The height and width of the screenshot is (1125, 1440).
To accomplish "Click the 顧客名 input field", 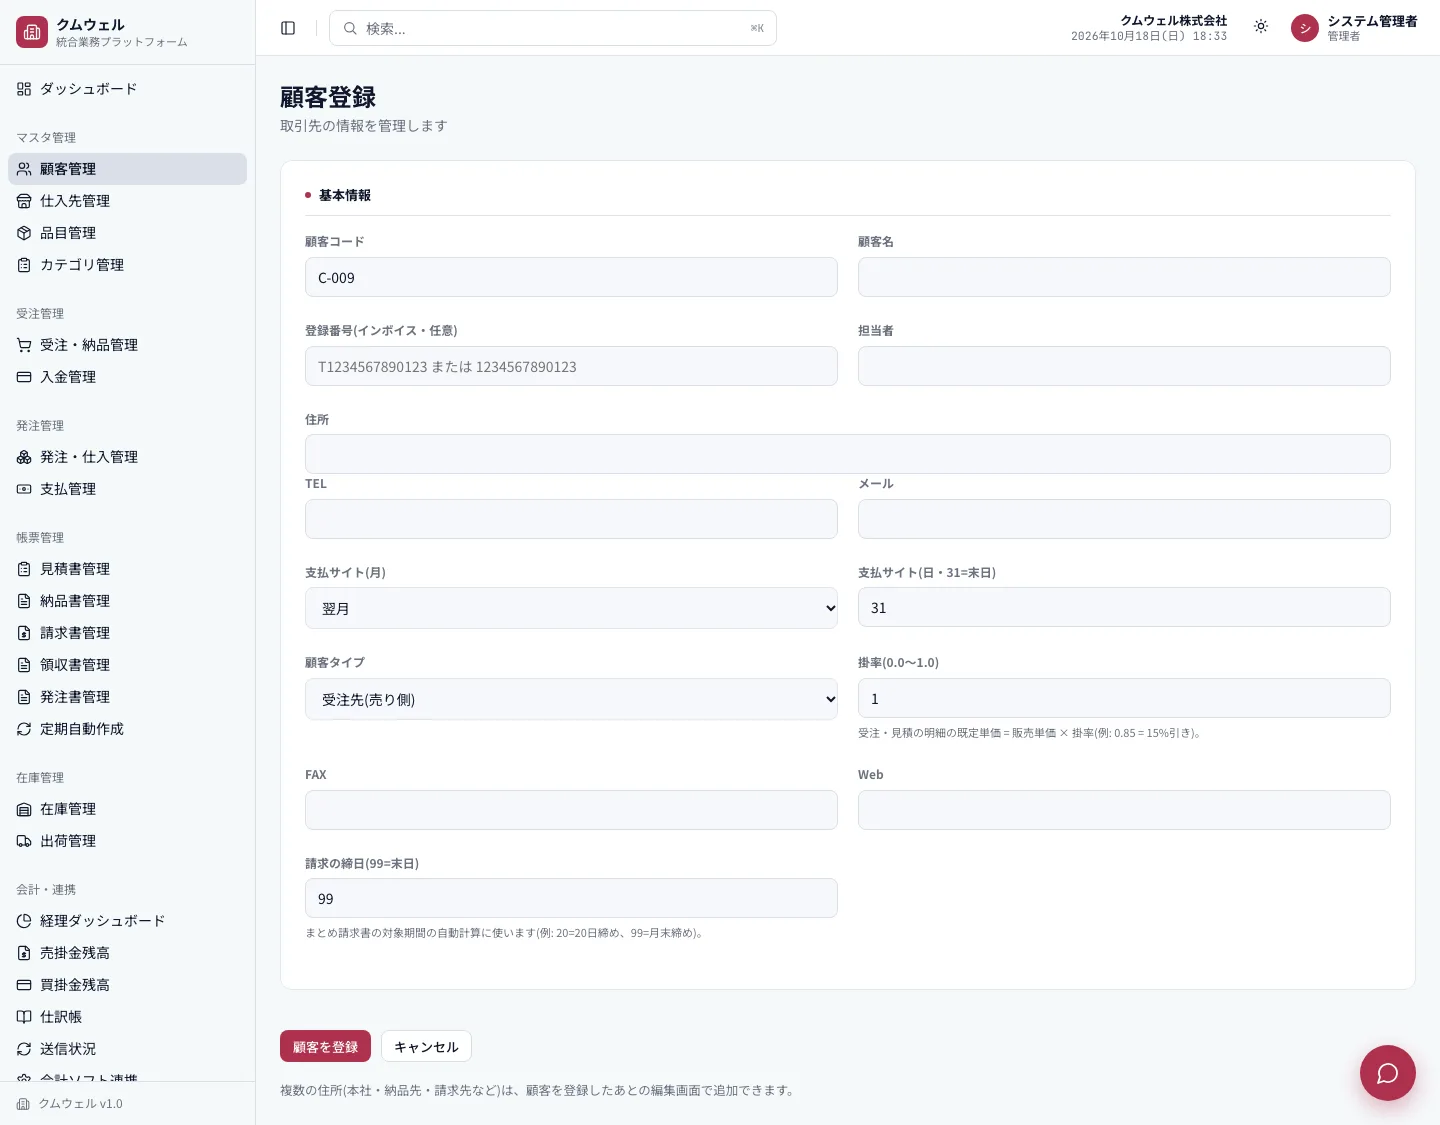I will (1124, 277).
